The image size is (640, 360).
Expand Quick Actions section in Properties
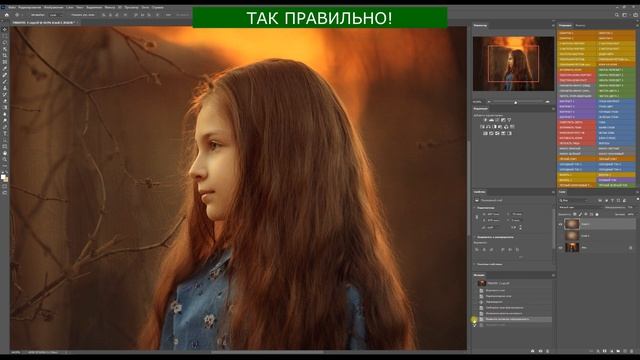pos(475,264)
